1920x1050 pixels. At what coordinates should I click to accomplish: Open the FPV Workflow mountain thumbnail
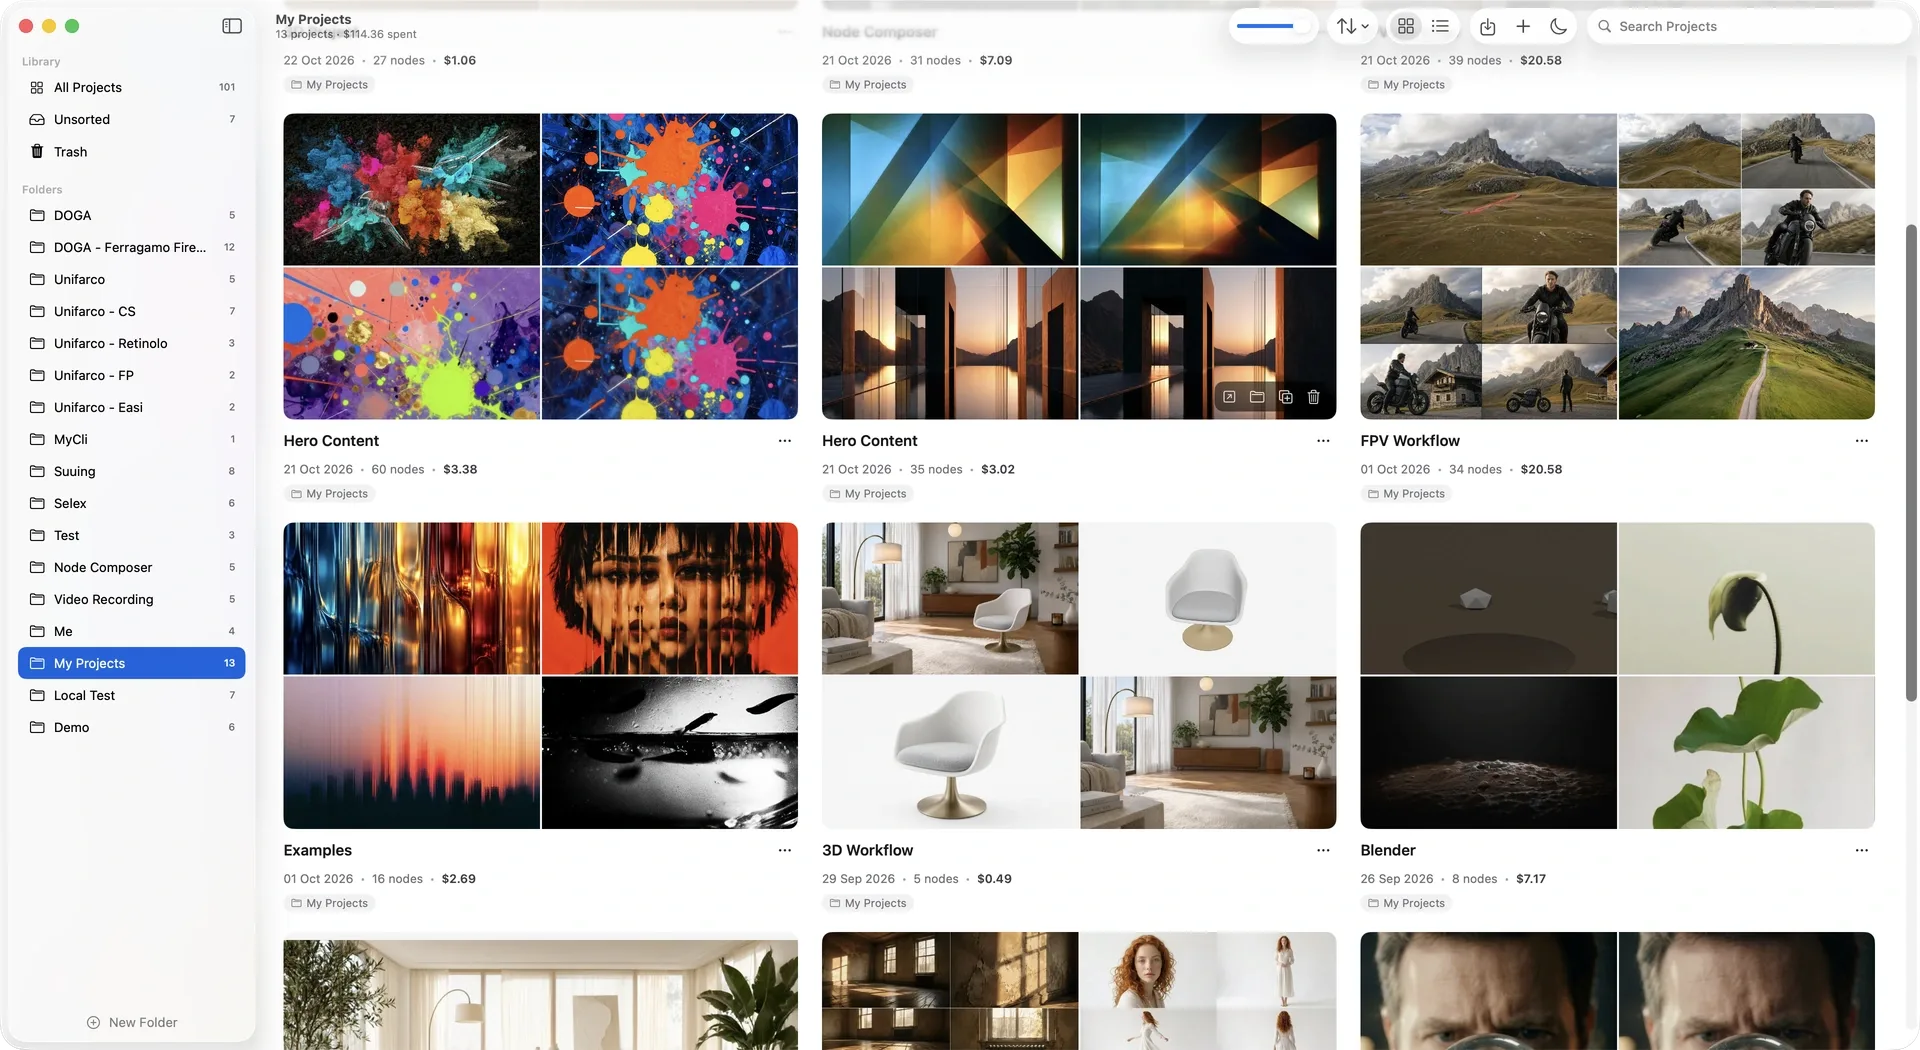[1617, 267]
